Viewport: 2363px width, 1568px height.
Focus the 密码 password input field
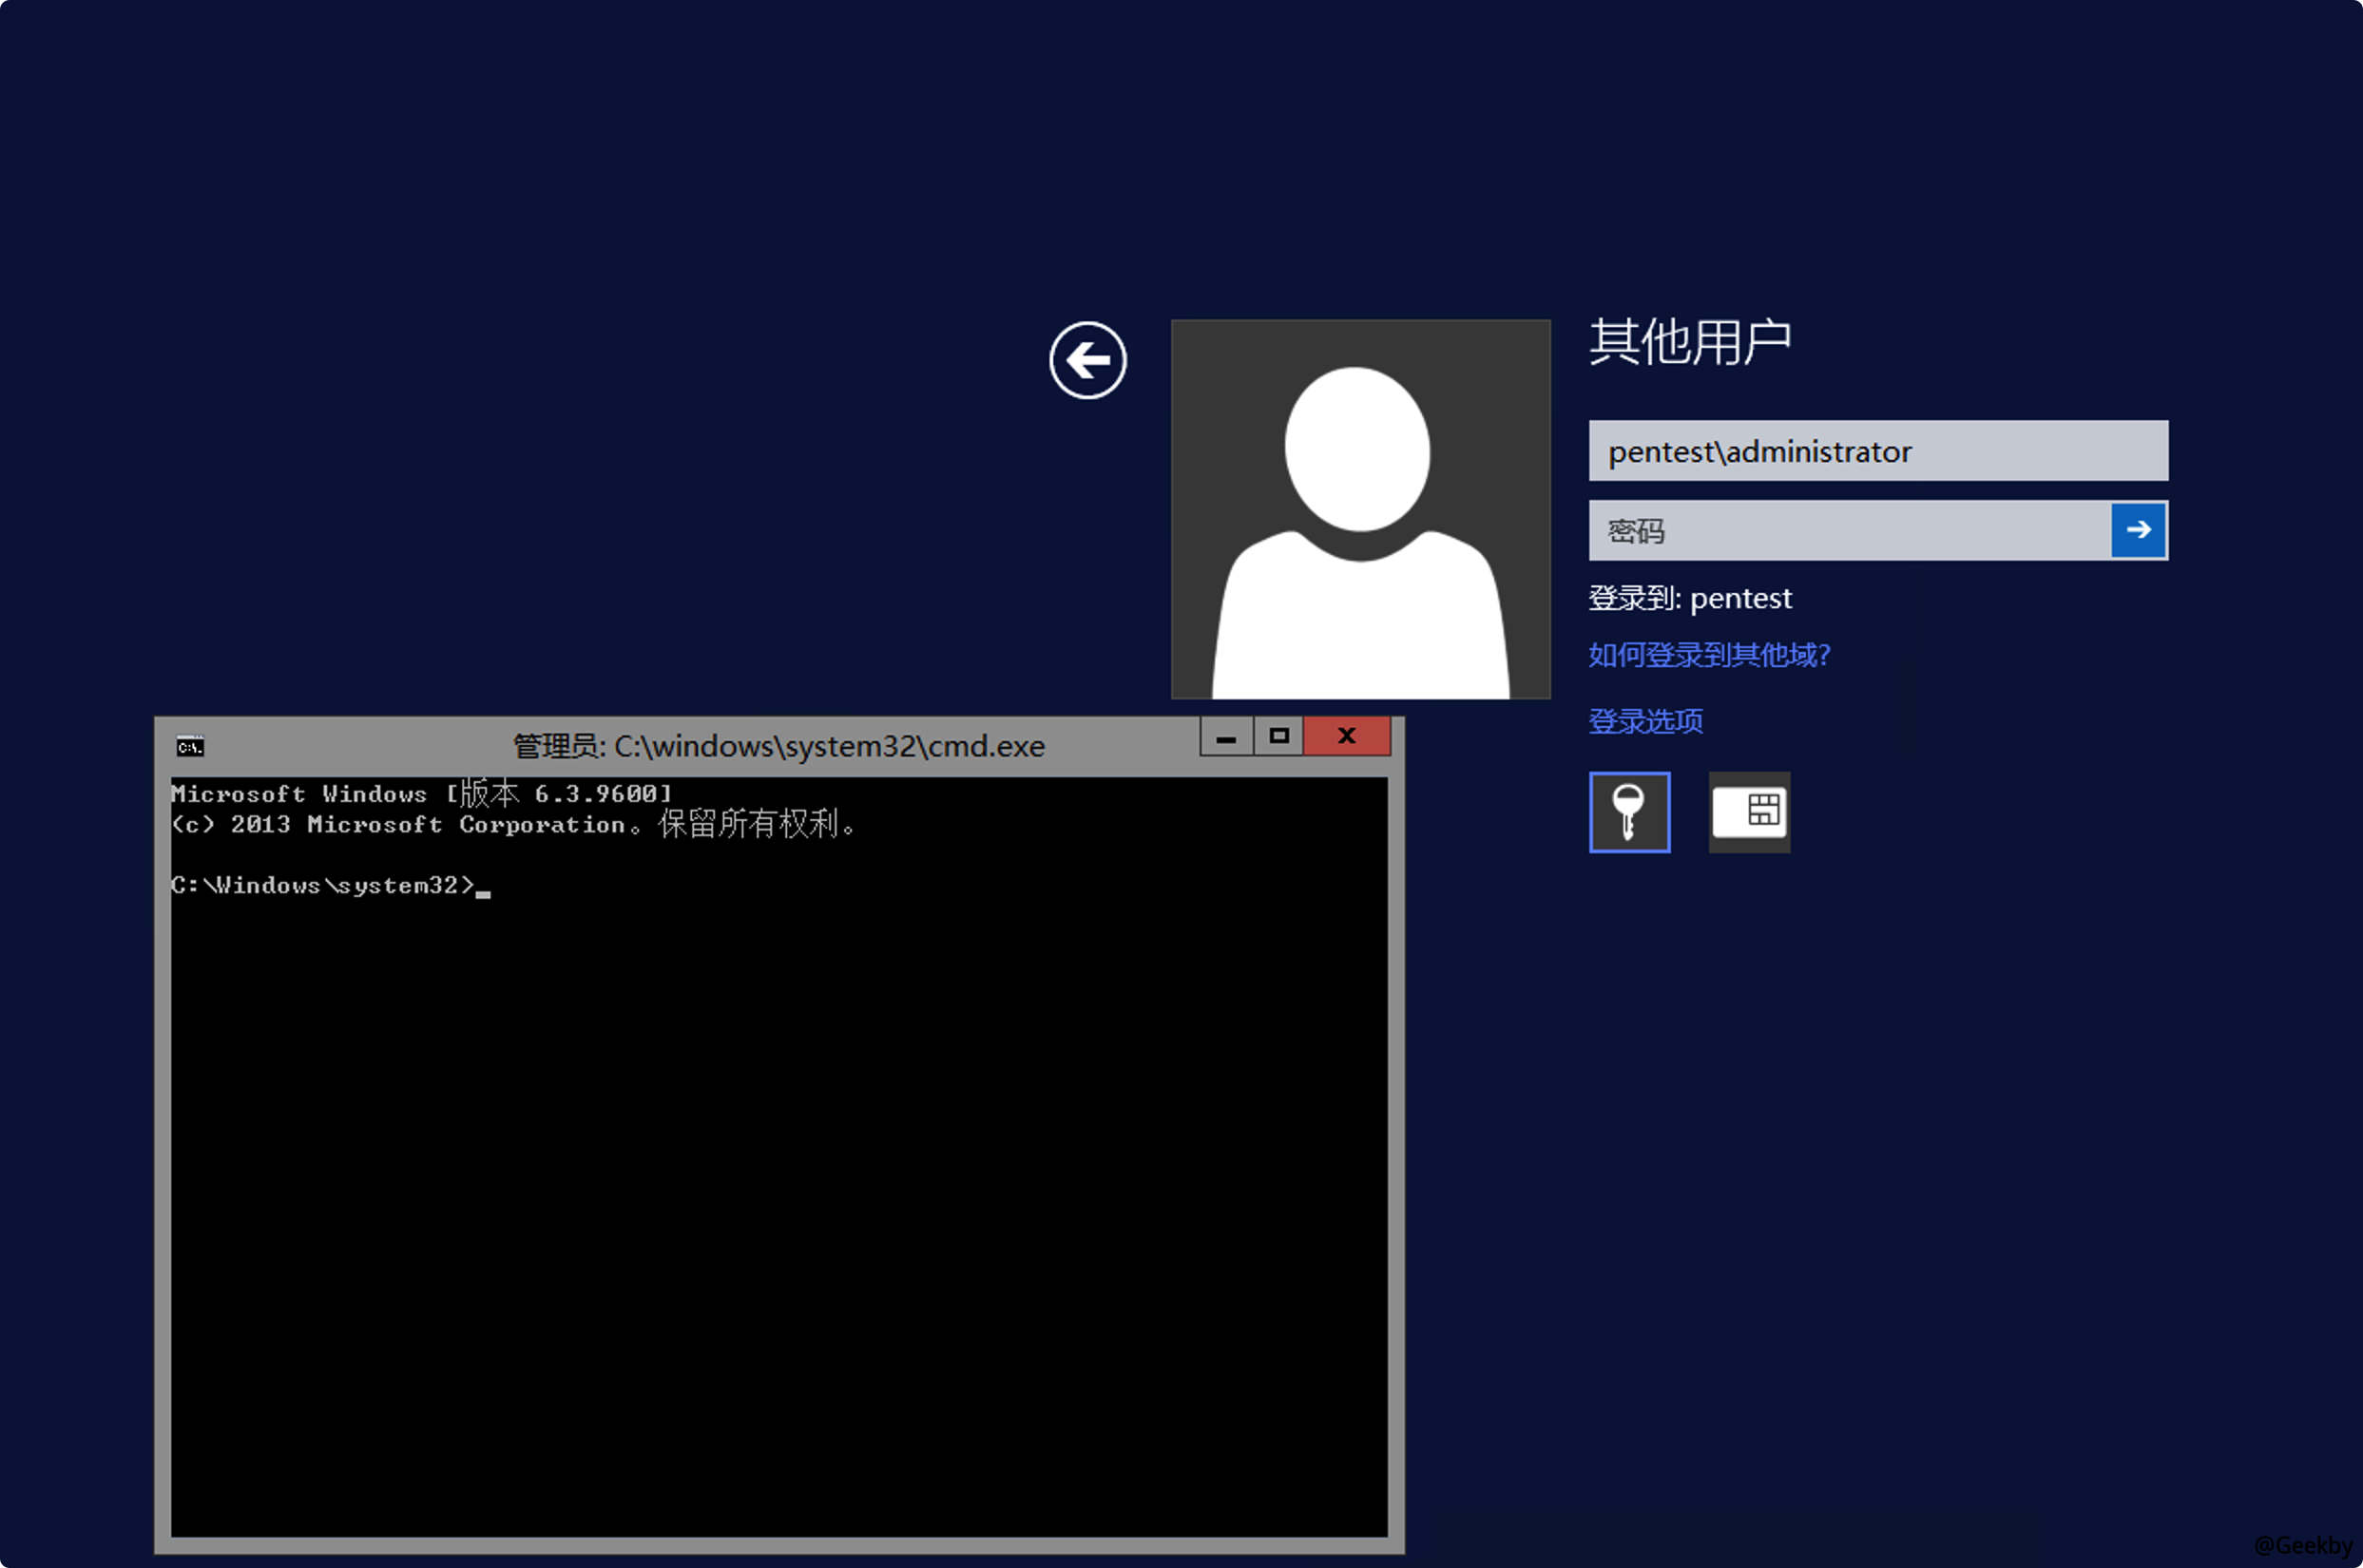coord(1850,530)
